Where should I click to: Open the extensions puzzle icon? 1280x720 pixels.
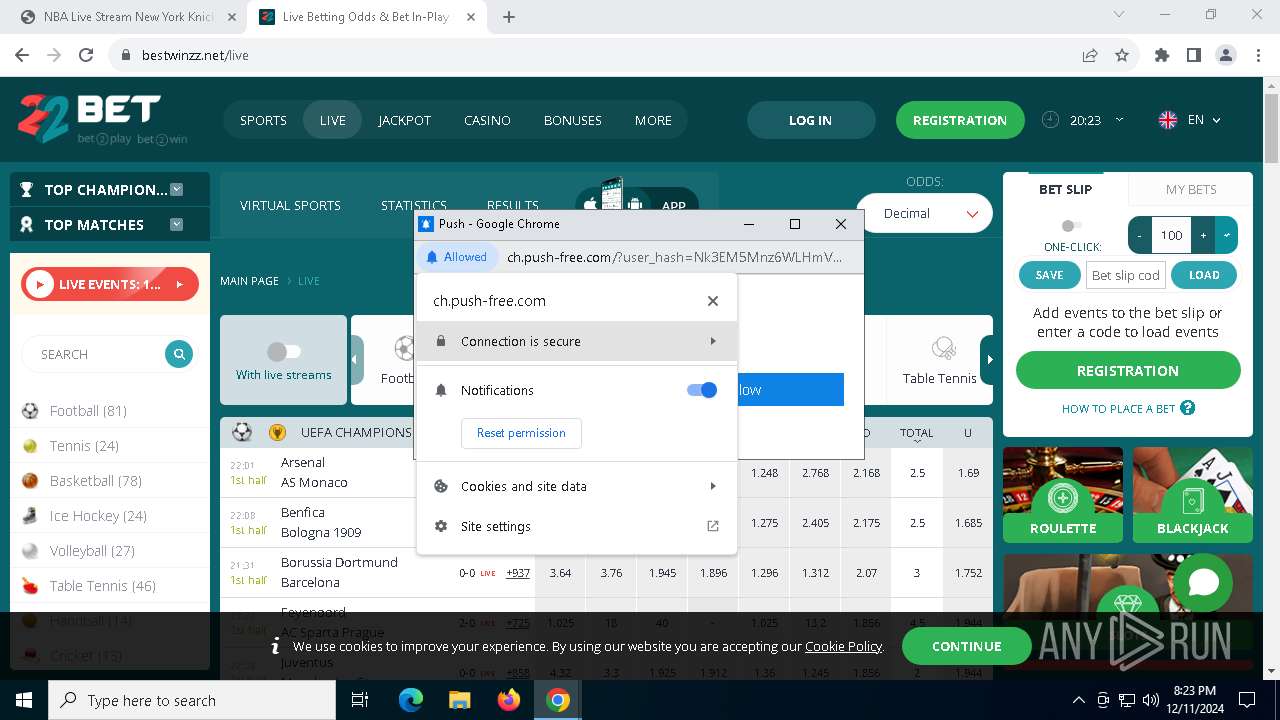1162,56
